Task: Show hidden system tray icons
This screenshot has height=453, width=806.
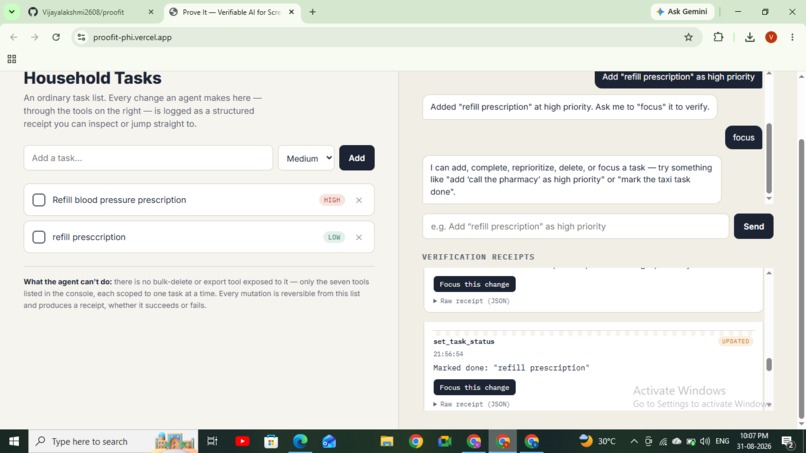Action: [634, 441]
